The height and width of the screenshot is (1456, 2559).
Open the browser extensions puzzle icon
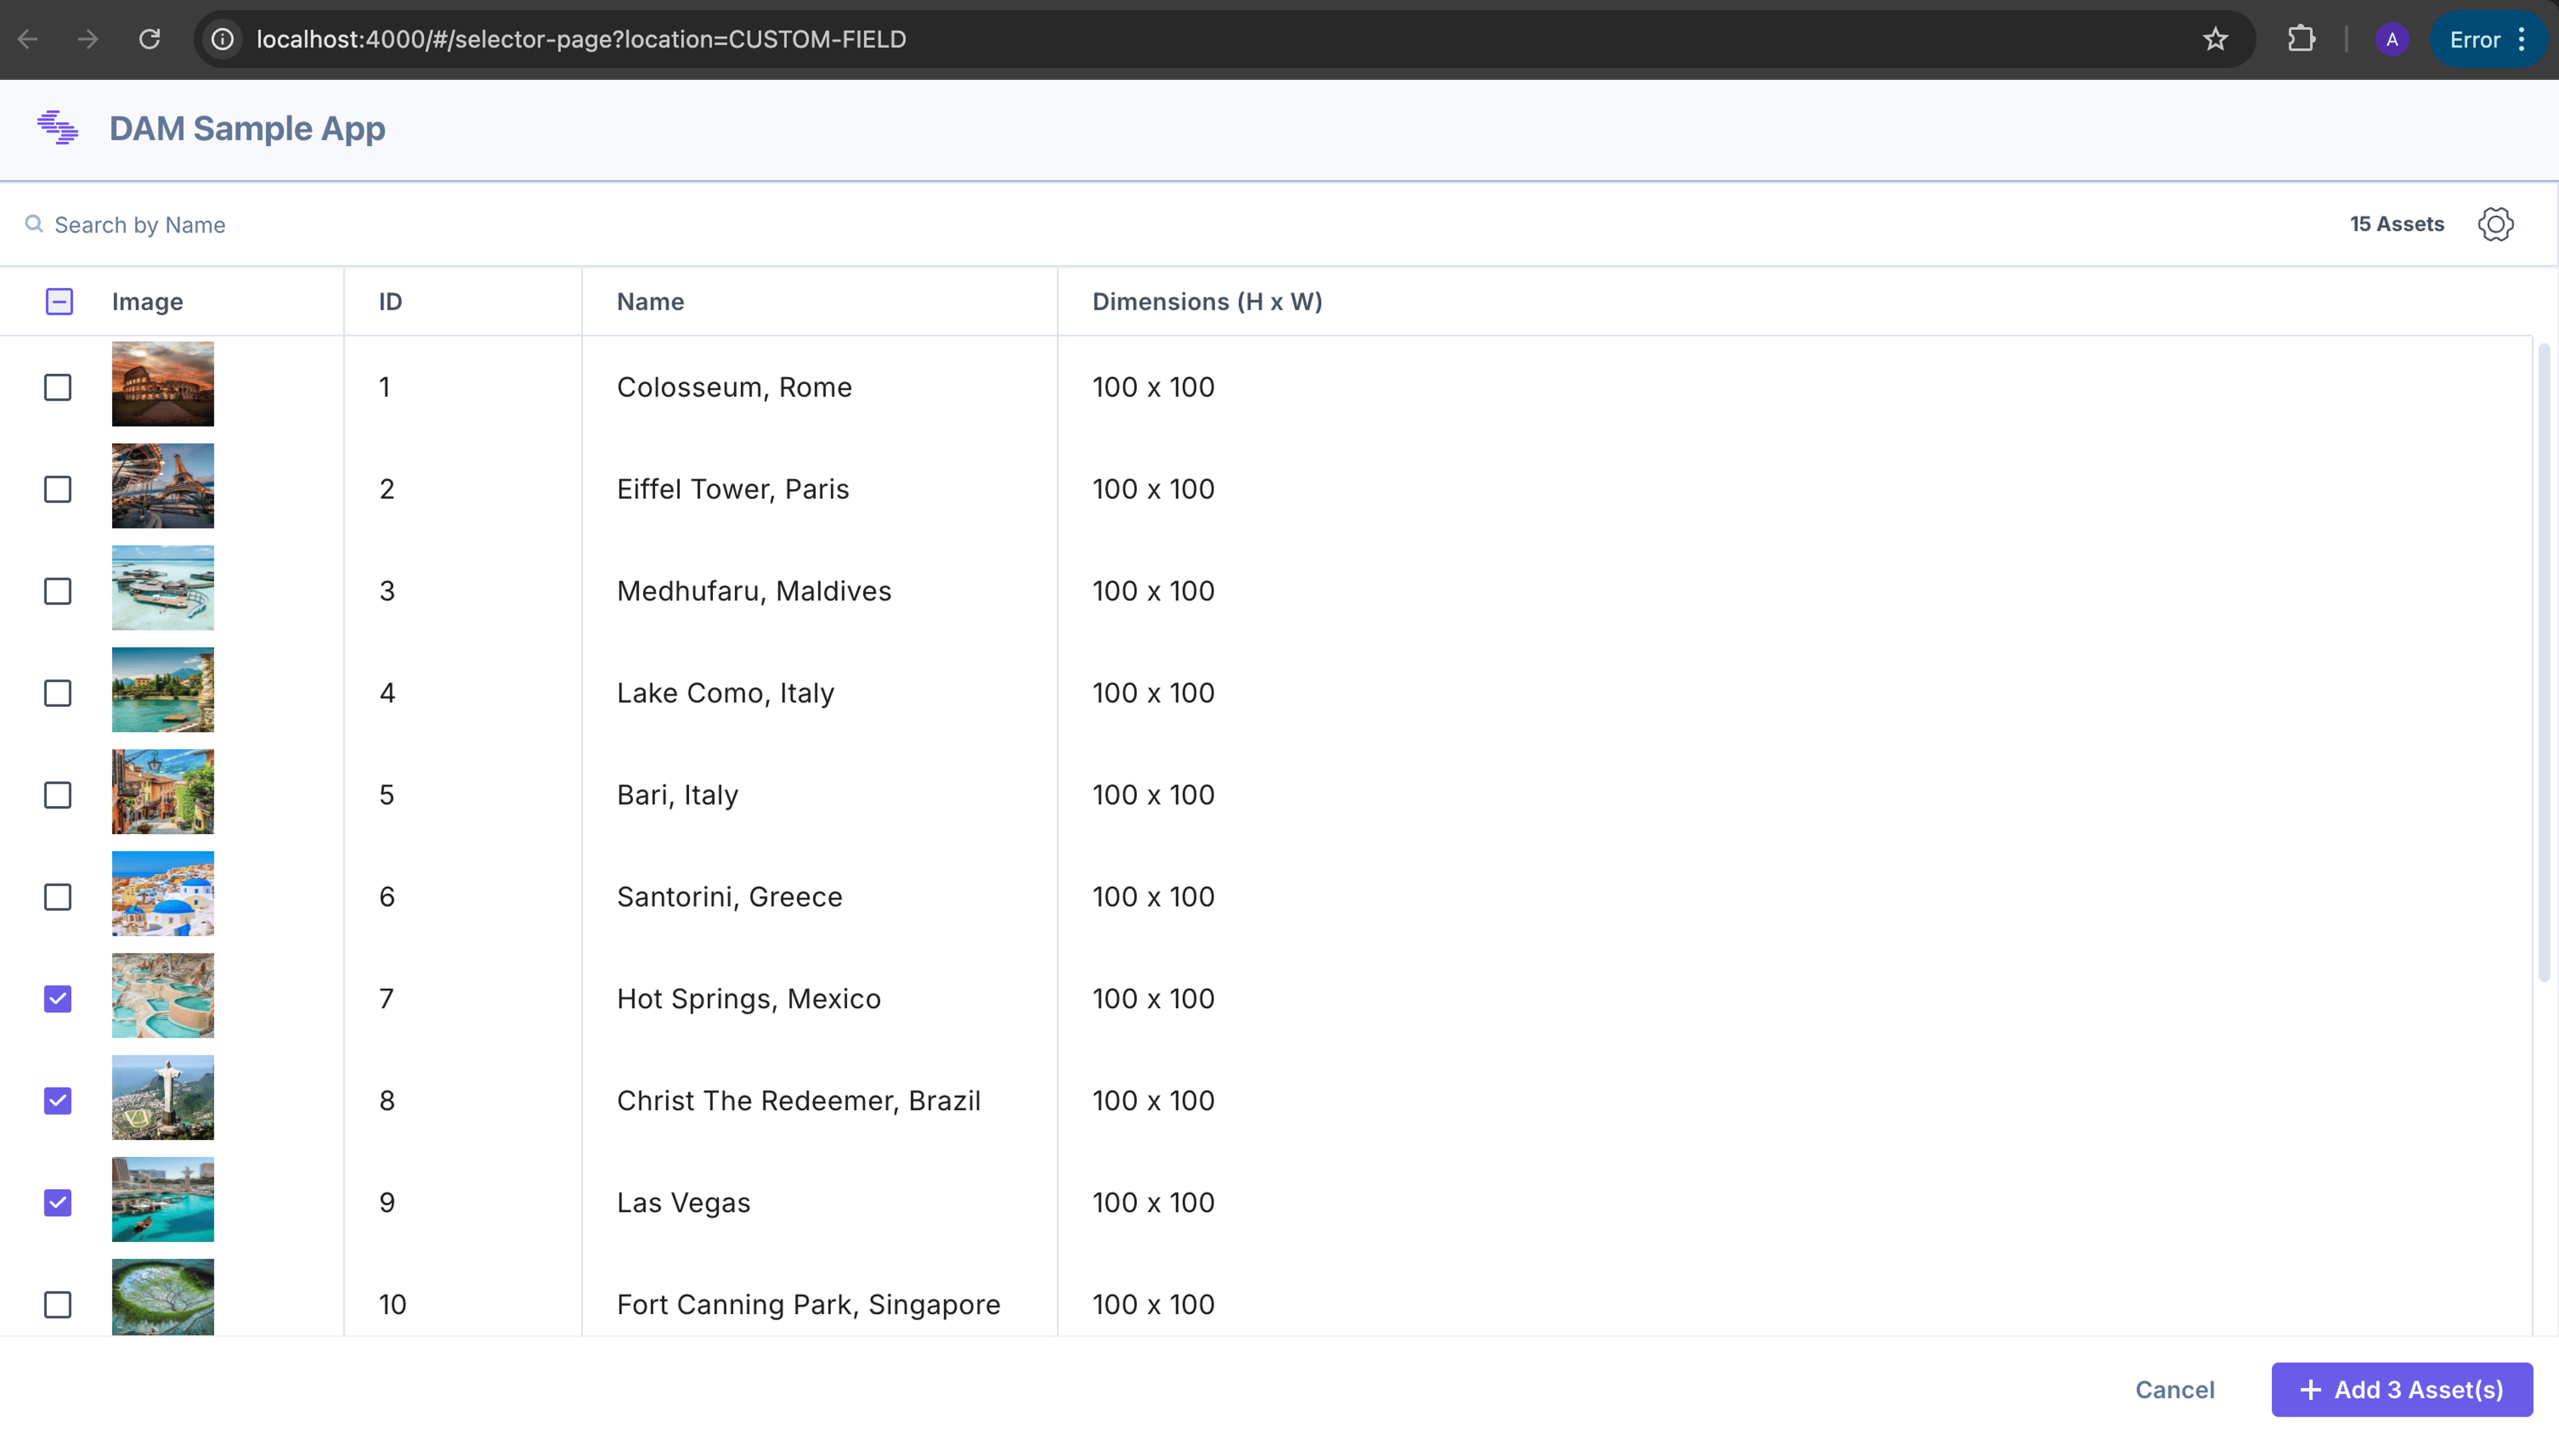click(2301, 39)
